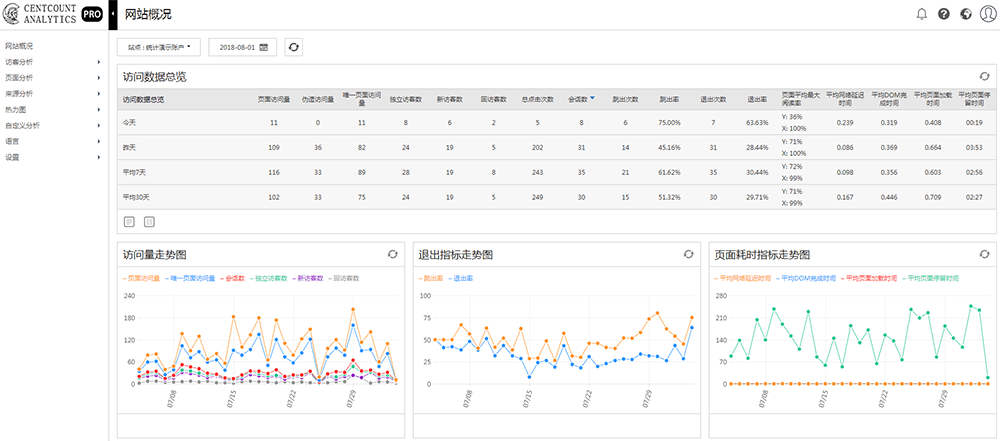Sort table by 总点击次数 column header

[x=538, y=100]
